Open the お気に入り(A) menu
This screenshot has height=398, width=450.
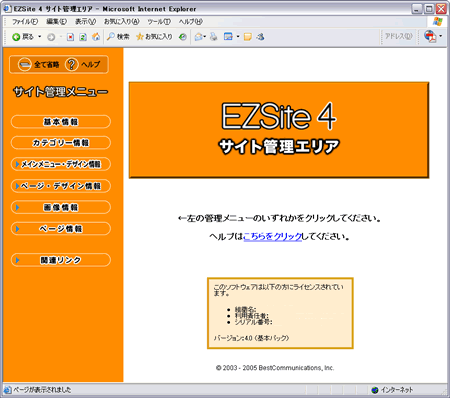pos(122,22)
